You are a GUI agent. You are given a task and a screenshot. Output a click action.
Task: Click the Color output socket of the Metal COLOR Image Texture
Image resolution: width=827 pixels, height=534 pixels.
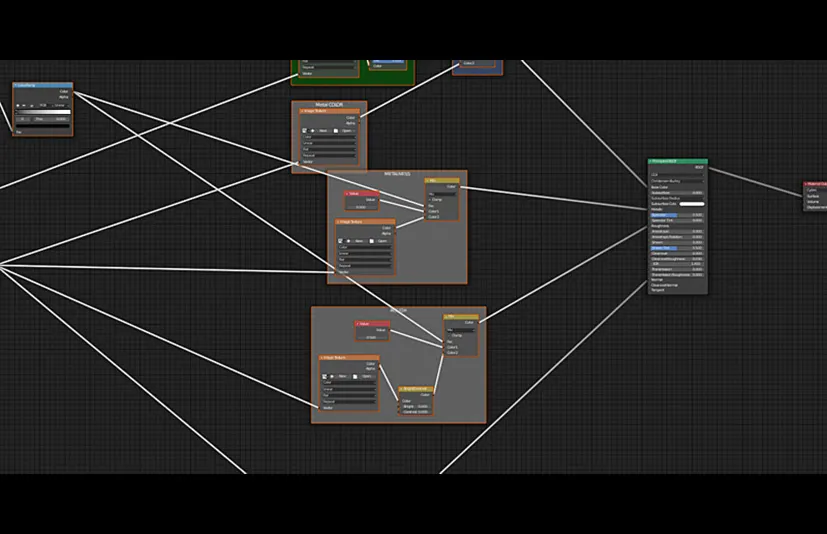(359, 118)
